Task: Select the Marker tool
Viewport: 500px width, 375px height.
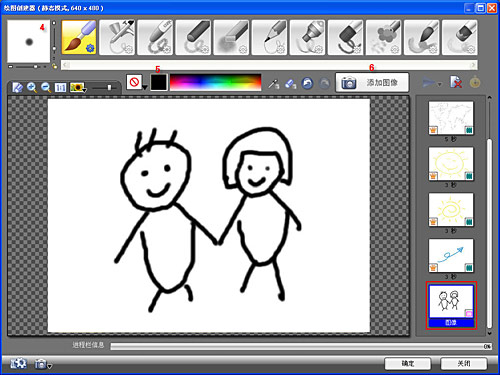Action: tap(307, 37)
